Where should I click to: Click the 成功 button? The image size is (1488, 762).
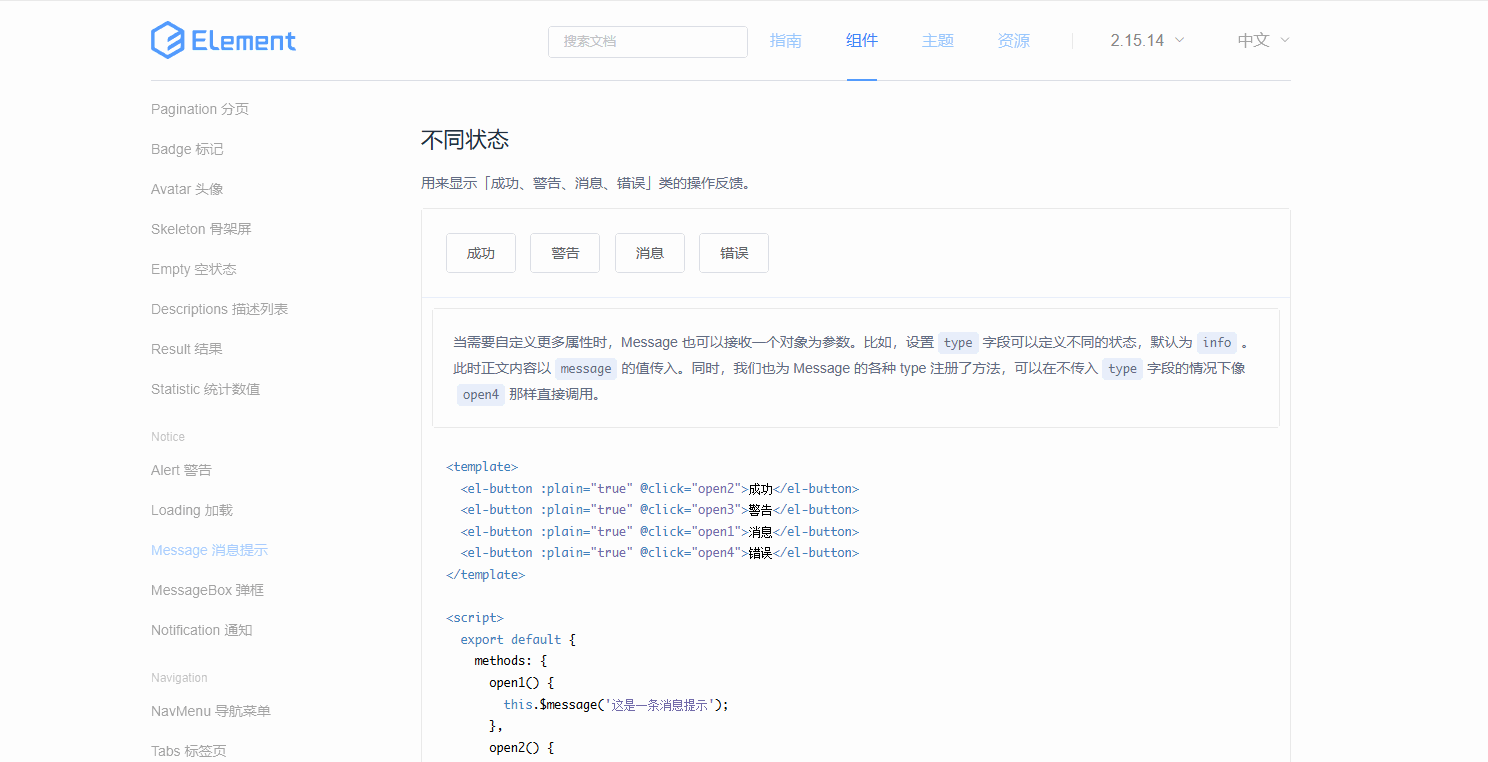480,253
